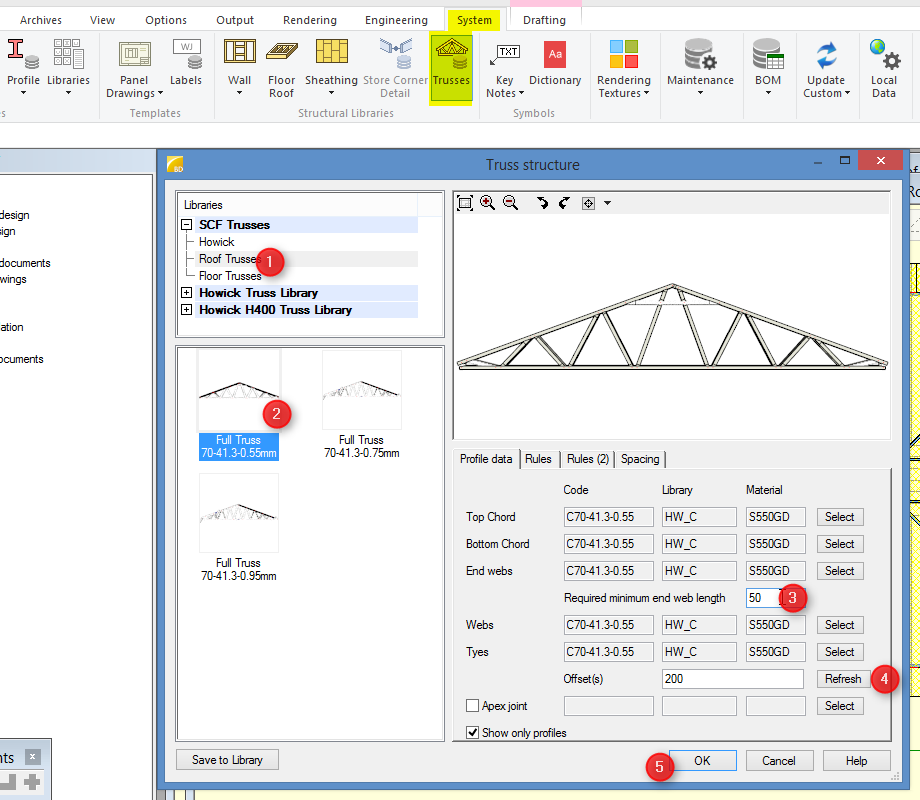Click the Offset(s) input field
920x800 pixels.
click(x=732, y=679)
